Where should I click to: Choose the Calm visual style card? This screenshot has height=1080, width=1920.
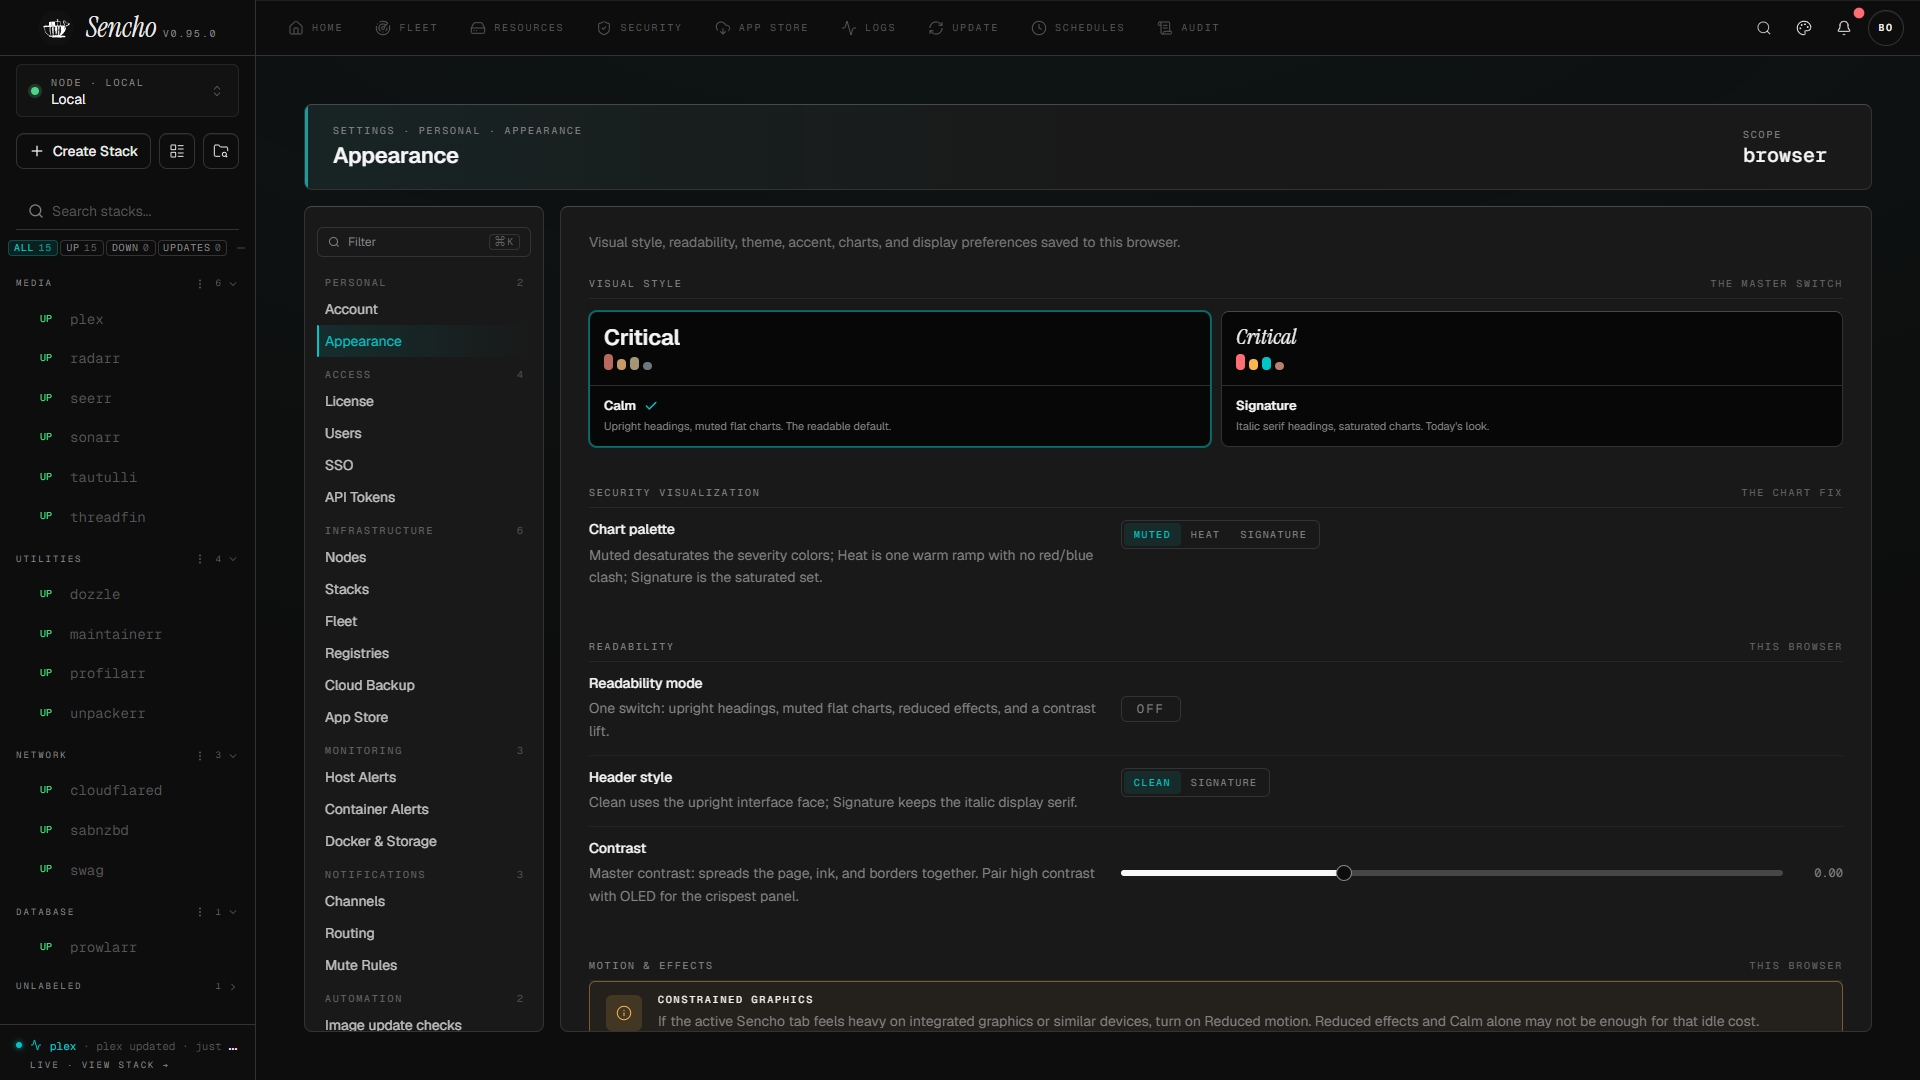(899, 379)
